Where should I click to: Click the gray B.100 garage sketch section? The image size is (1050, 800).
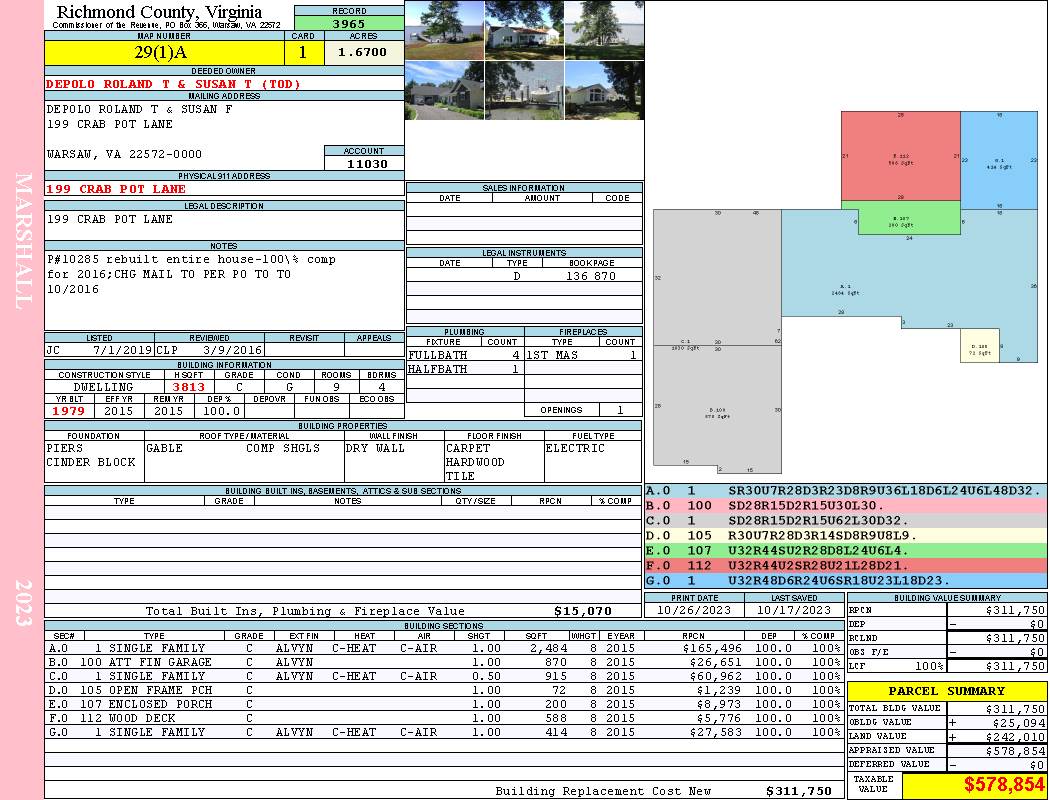[x=717, y=409]
